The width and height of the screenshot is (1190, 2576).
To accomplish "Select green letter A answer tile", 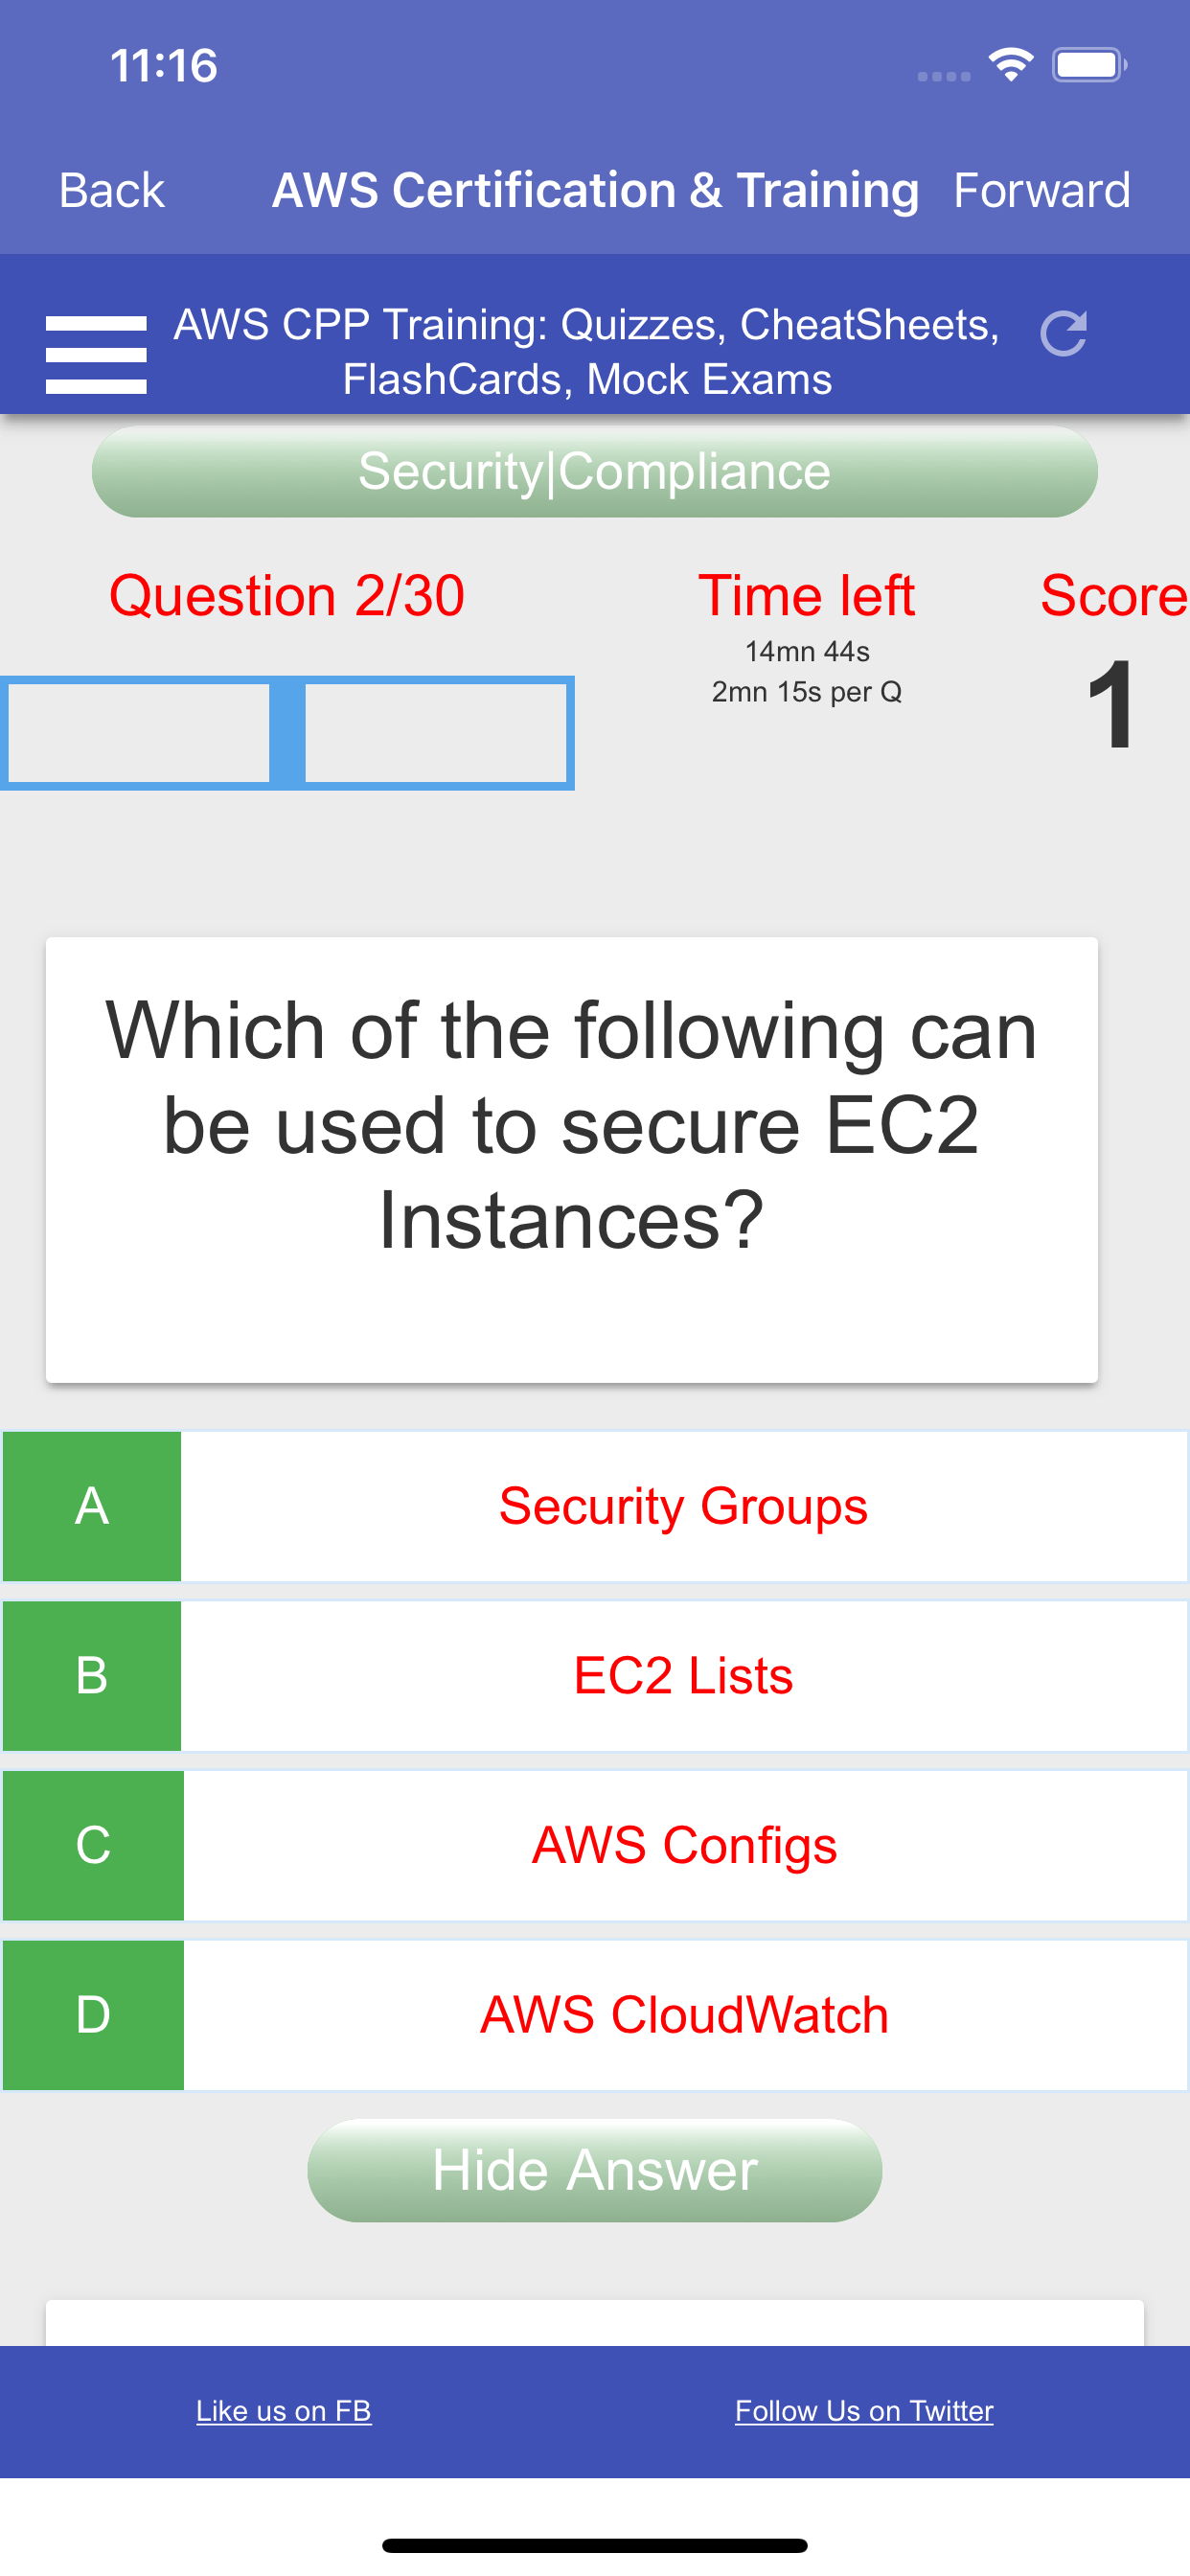I will tap(92, 1505).
